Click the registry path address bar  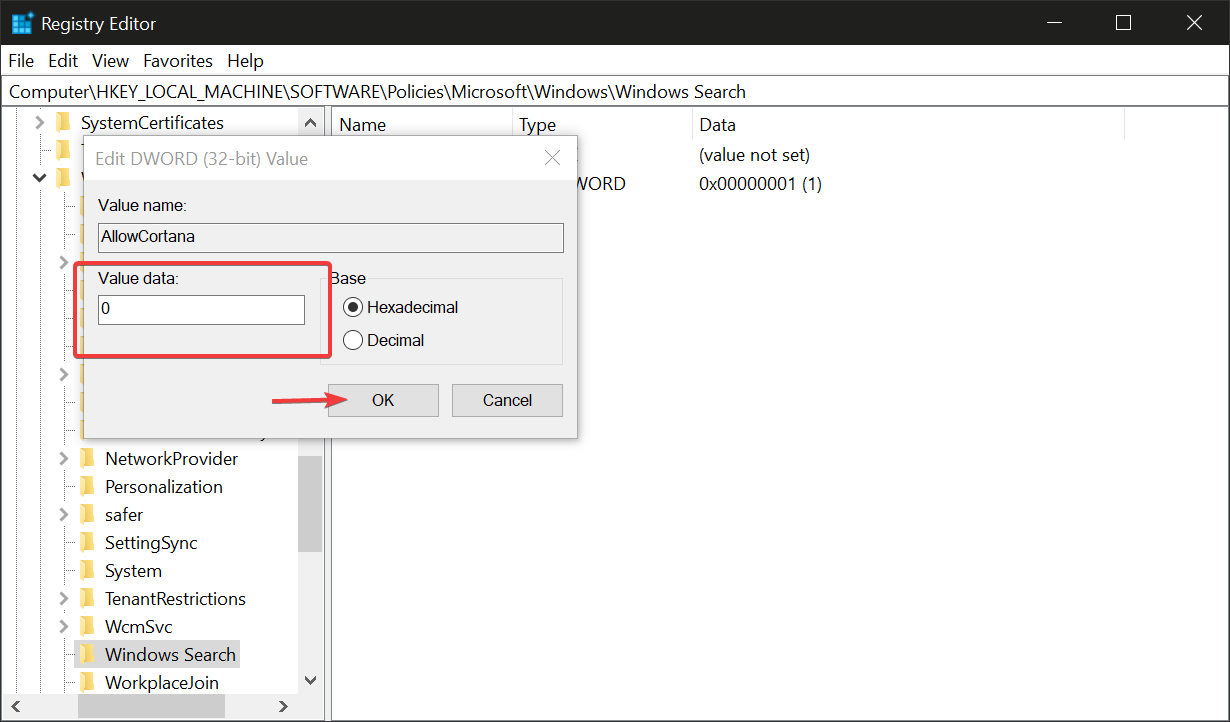point(614,92)
